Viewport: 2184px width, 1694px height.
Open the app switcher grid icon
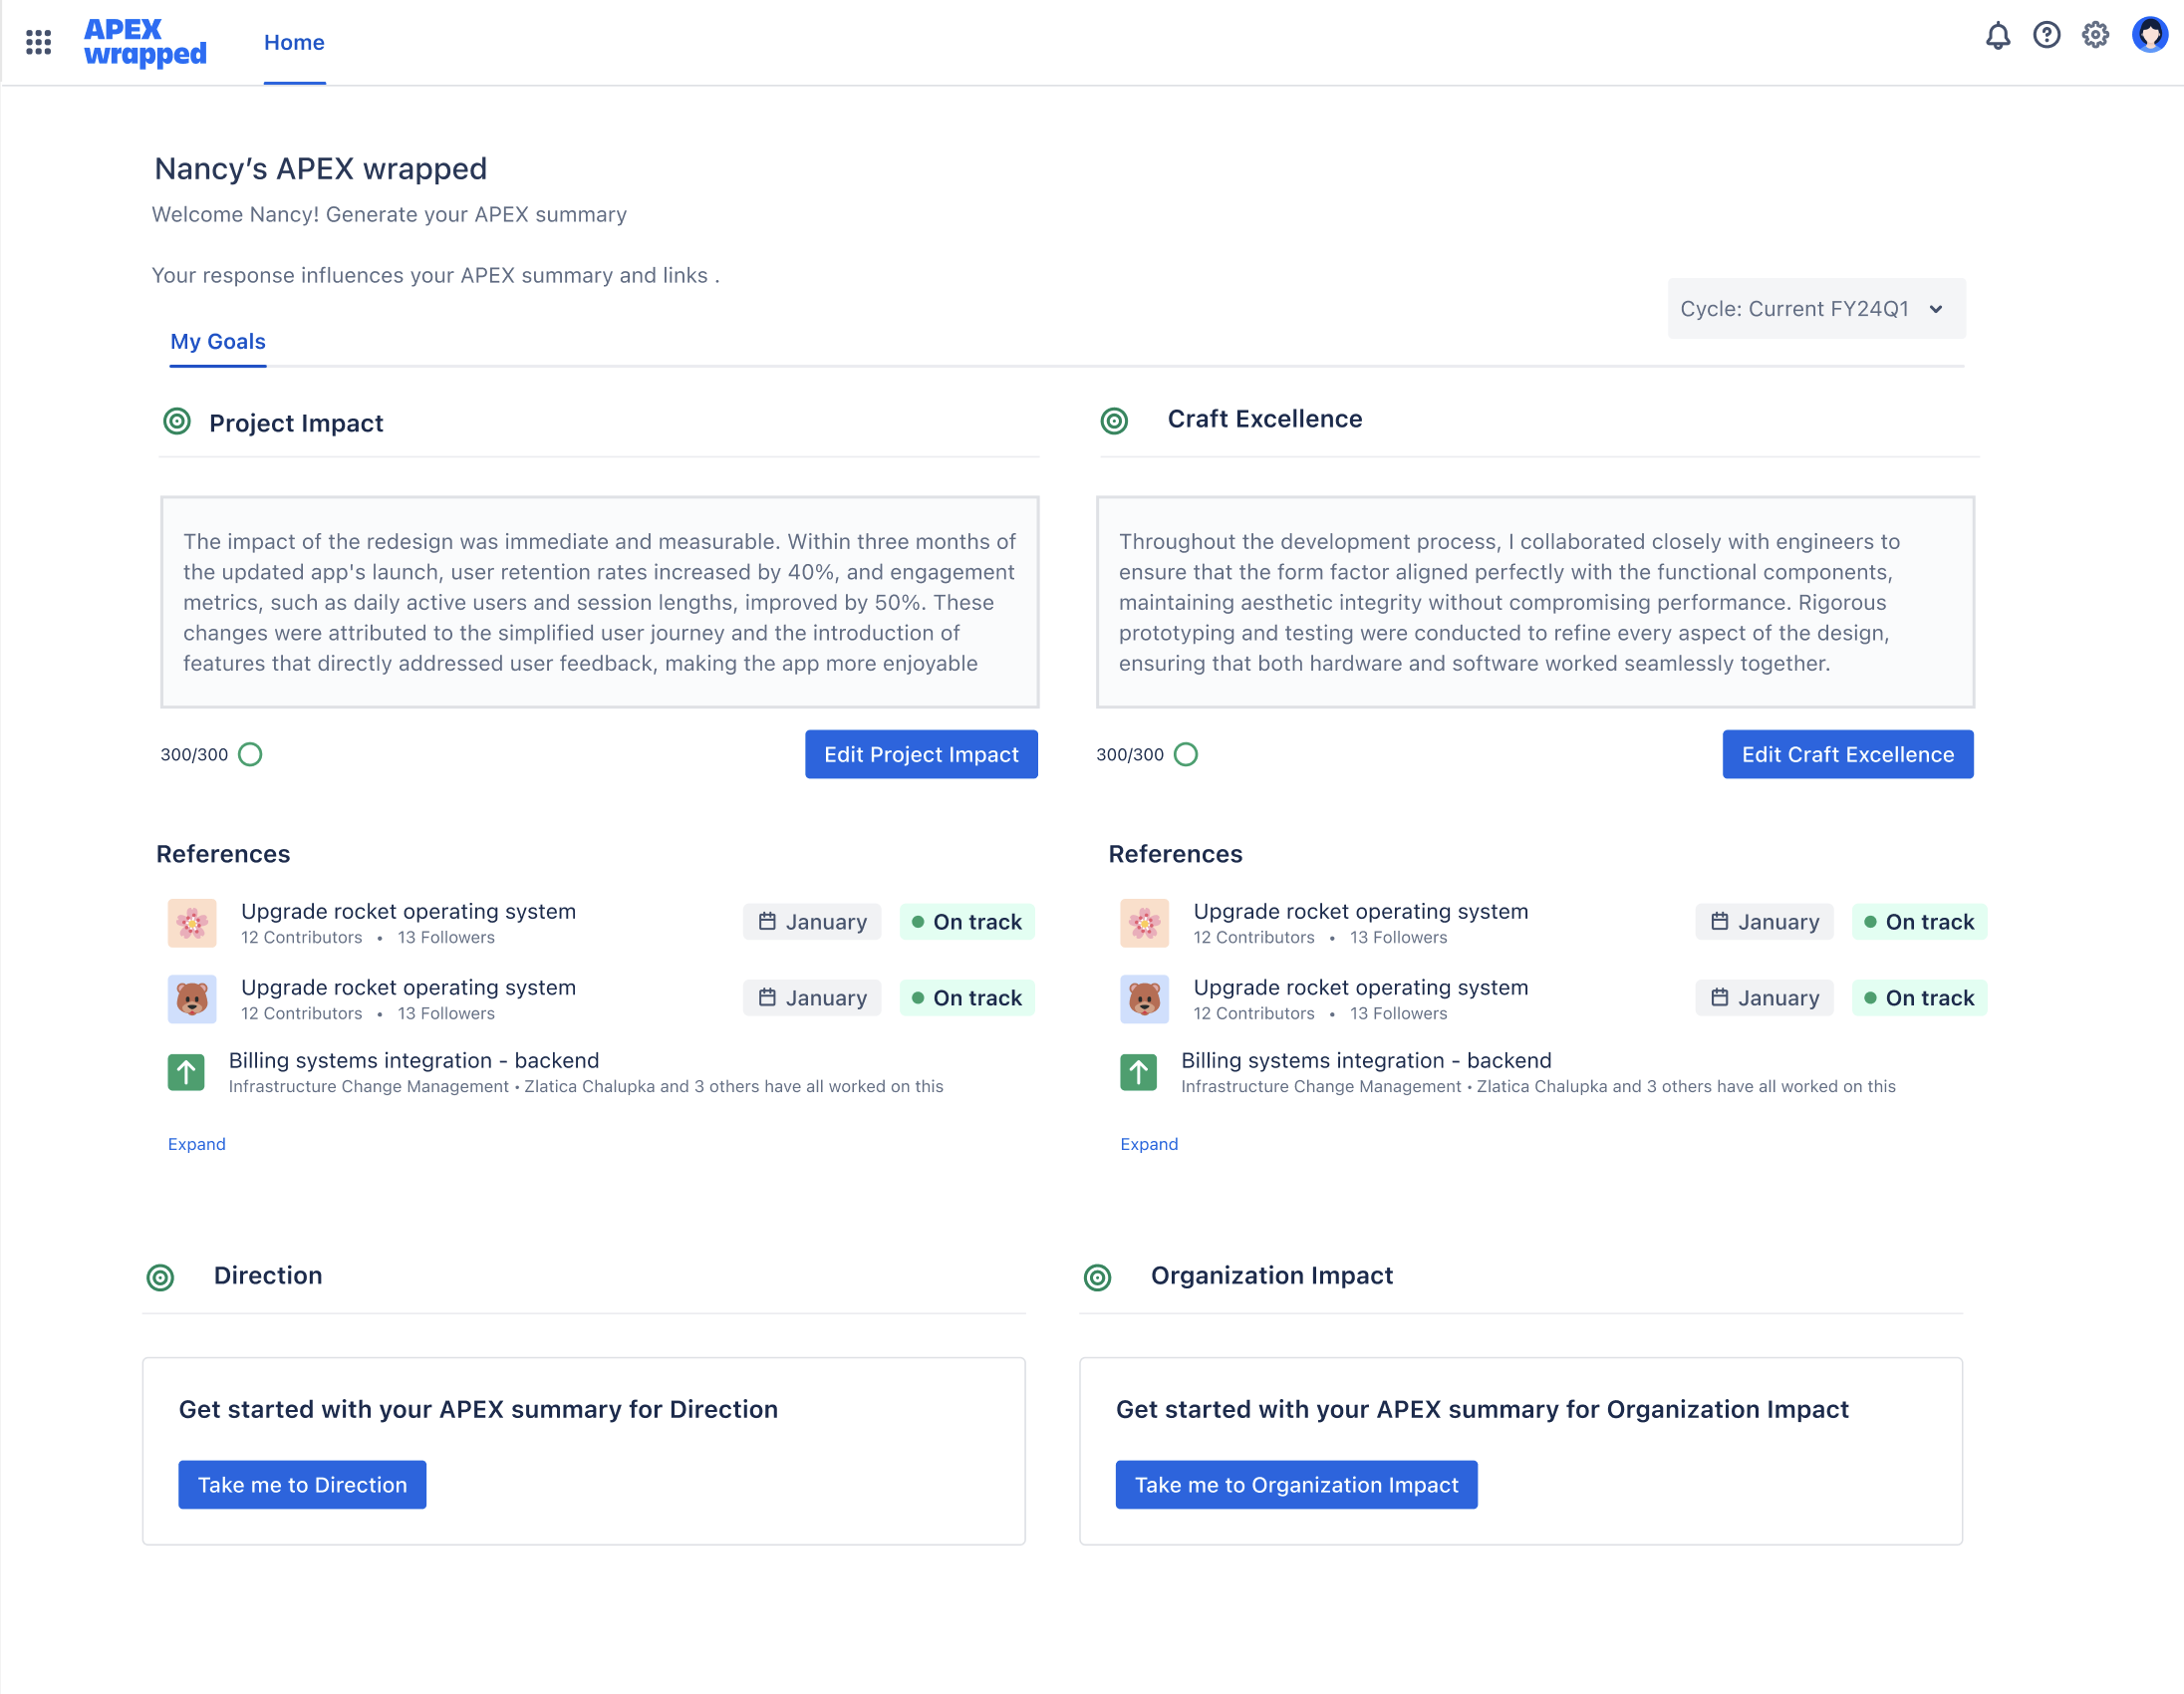38,42
